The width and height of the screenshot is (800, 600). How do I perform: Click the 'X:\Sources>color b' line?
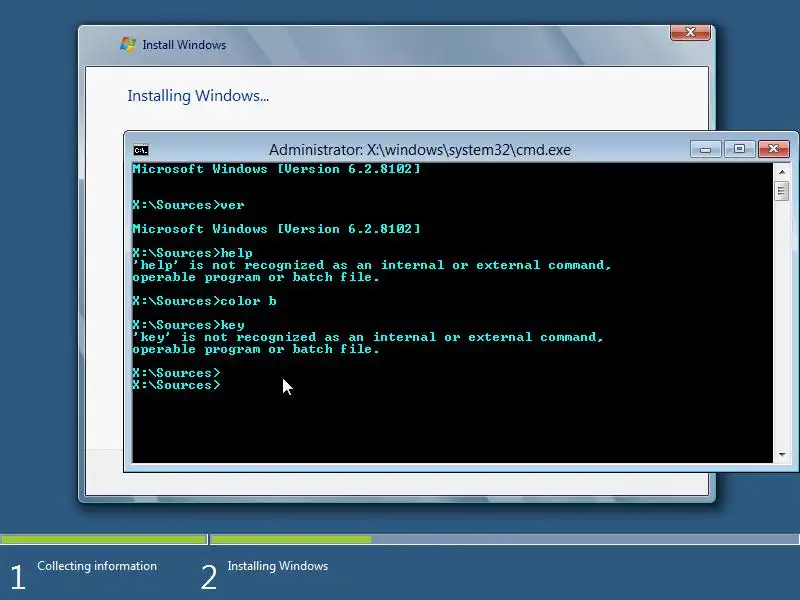pyautogui.click(x=204, y=301)
